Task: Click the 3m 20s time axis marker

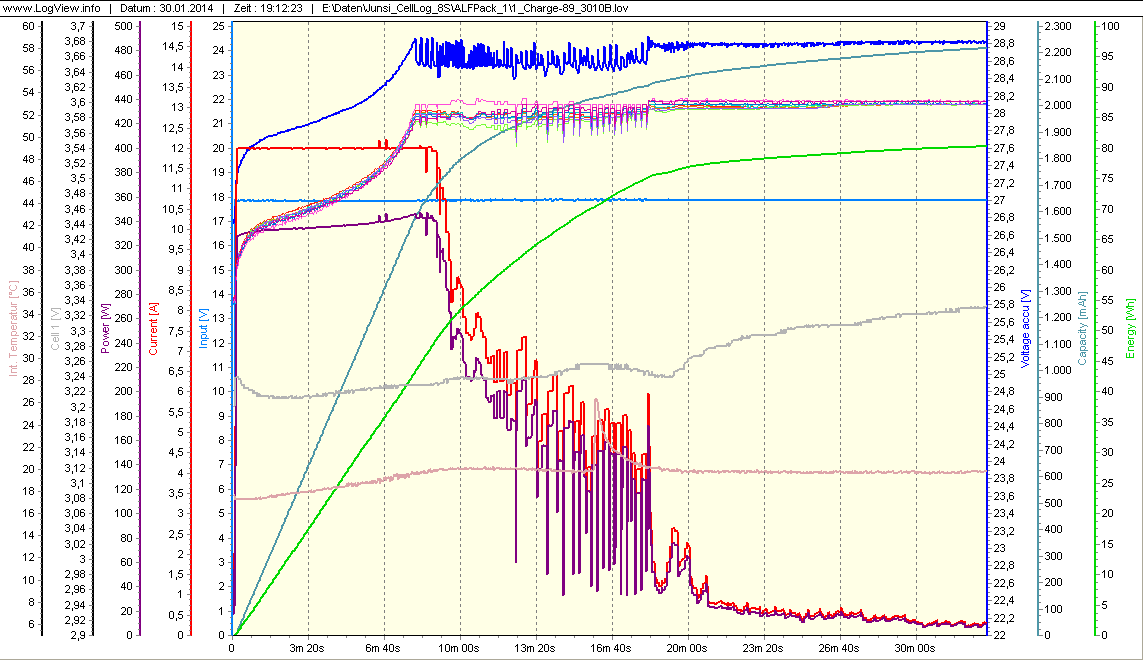Action: [308, 648]
